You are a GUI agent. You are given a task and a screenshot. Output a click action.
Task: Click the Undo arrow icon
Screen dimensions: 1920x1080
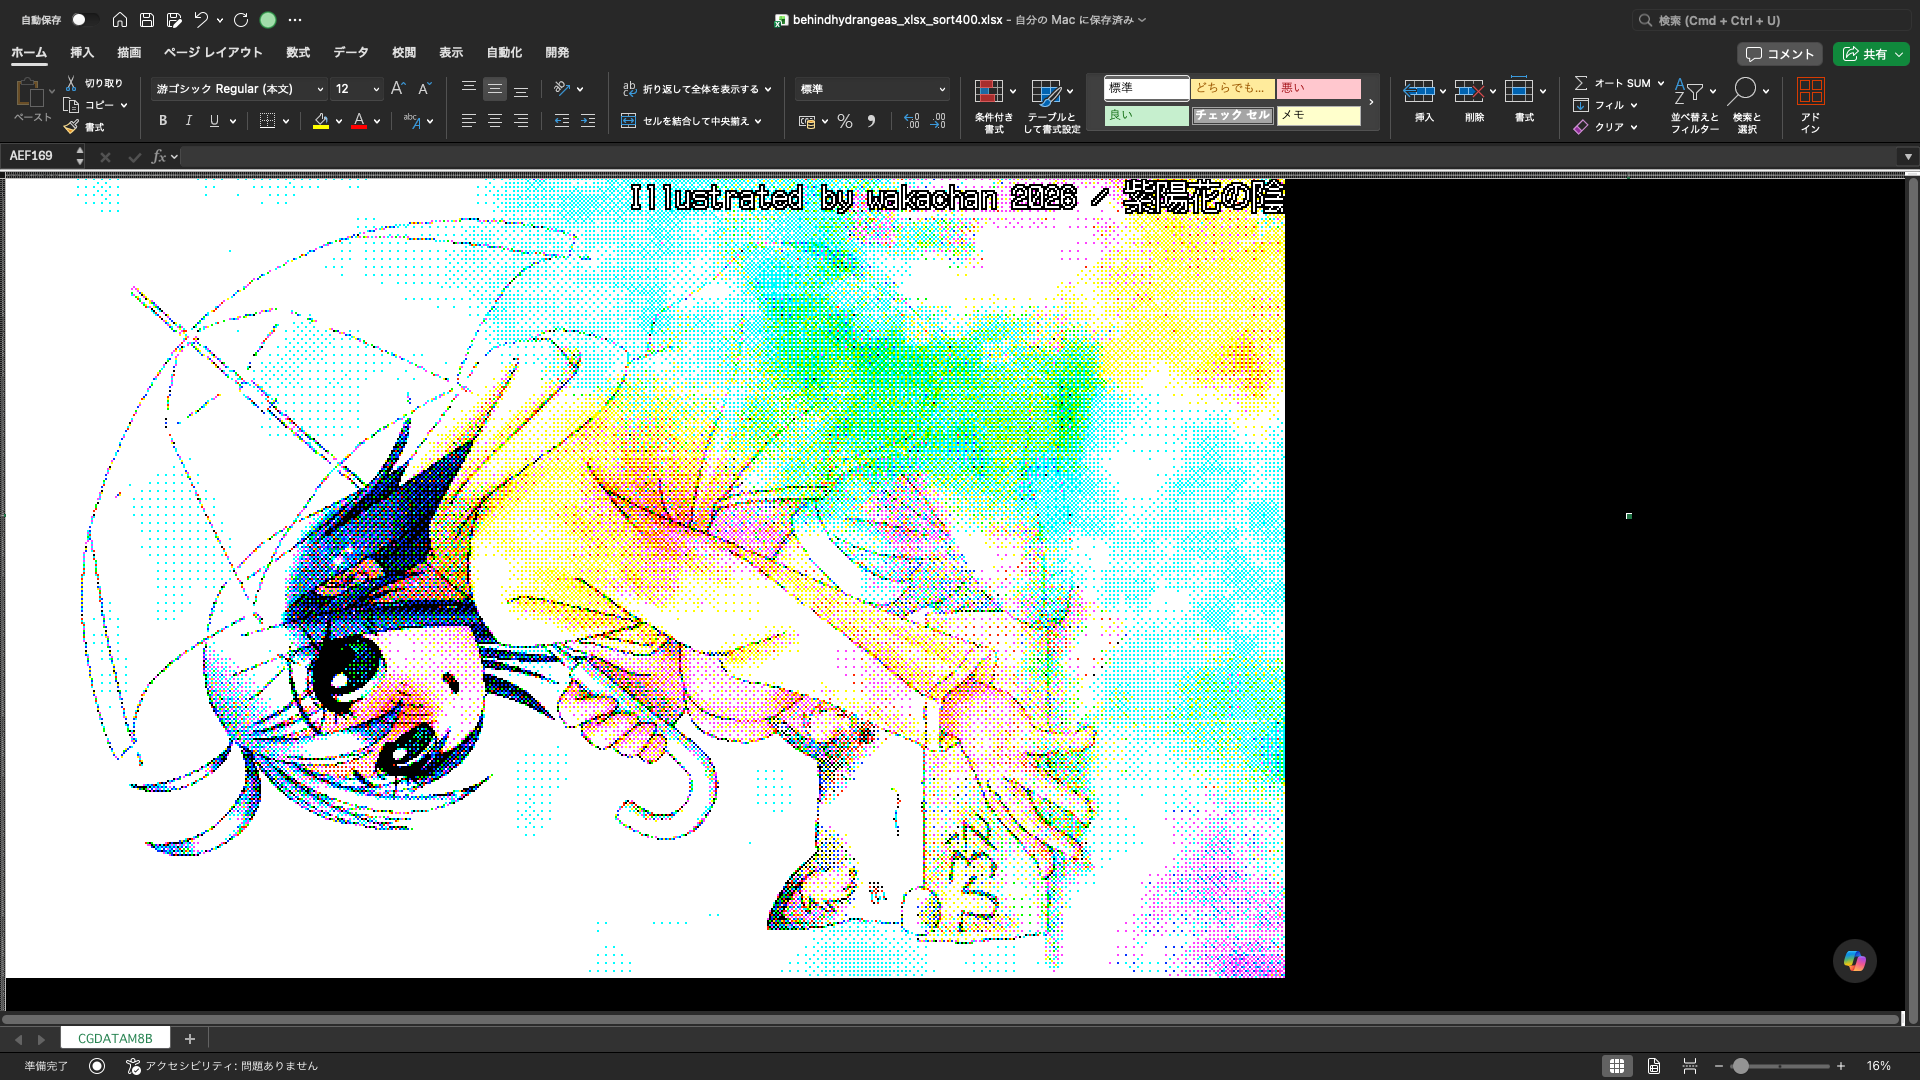[201, 20]
